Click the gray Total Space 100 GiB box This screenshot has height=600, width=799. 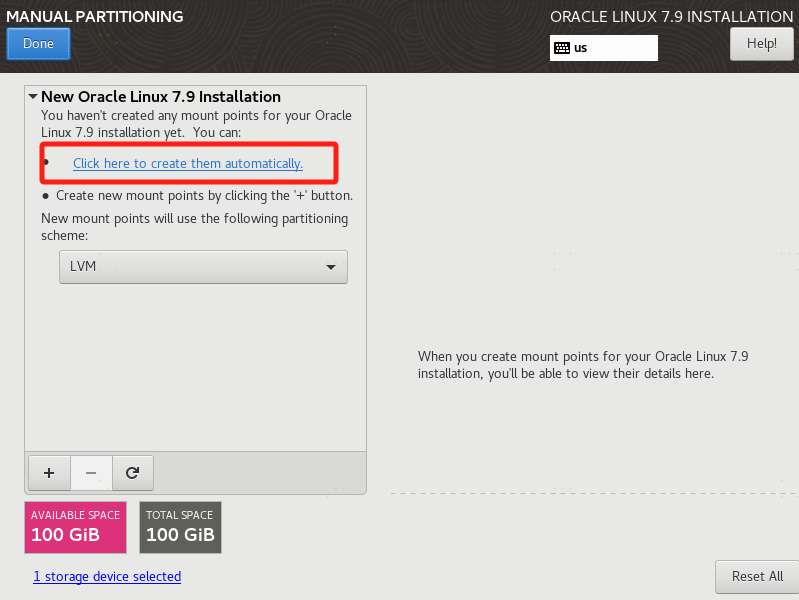pyautogui.click(x=180, y=527)
